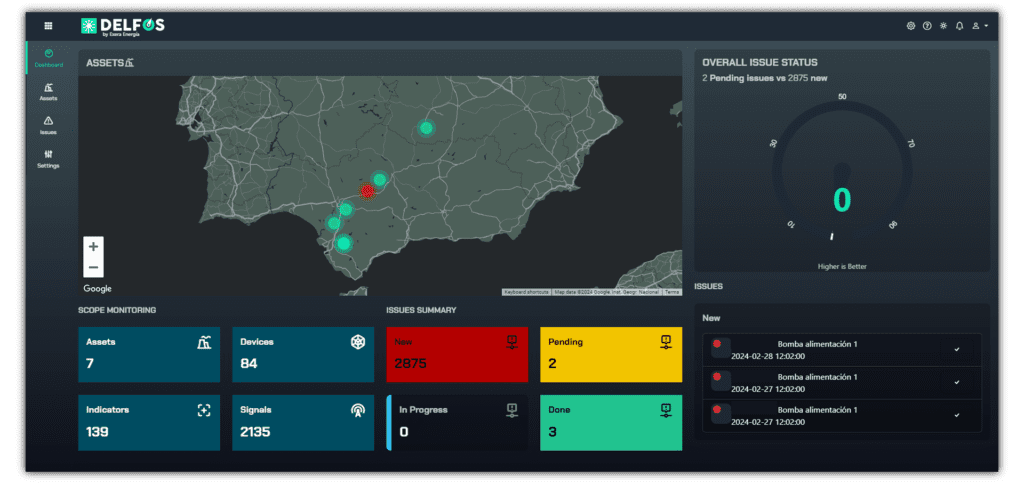Open the yellow Pending issues card
The height and width of the screenshot is (484, 1024).
pyautogui.click(x=611, y=354)
